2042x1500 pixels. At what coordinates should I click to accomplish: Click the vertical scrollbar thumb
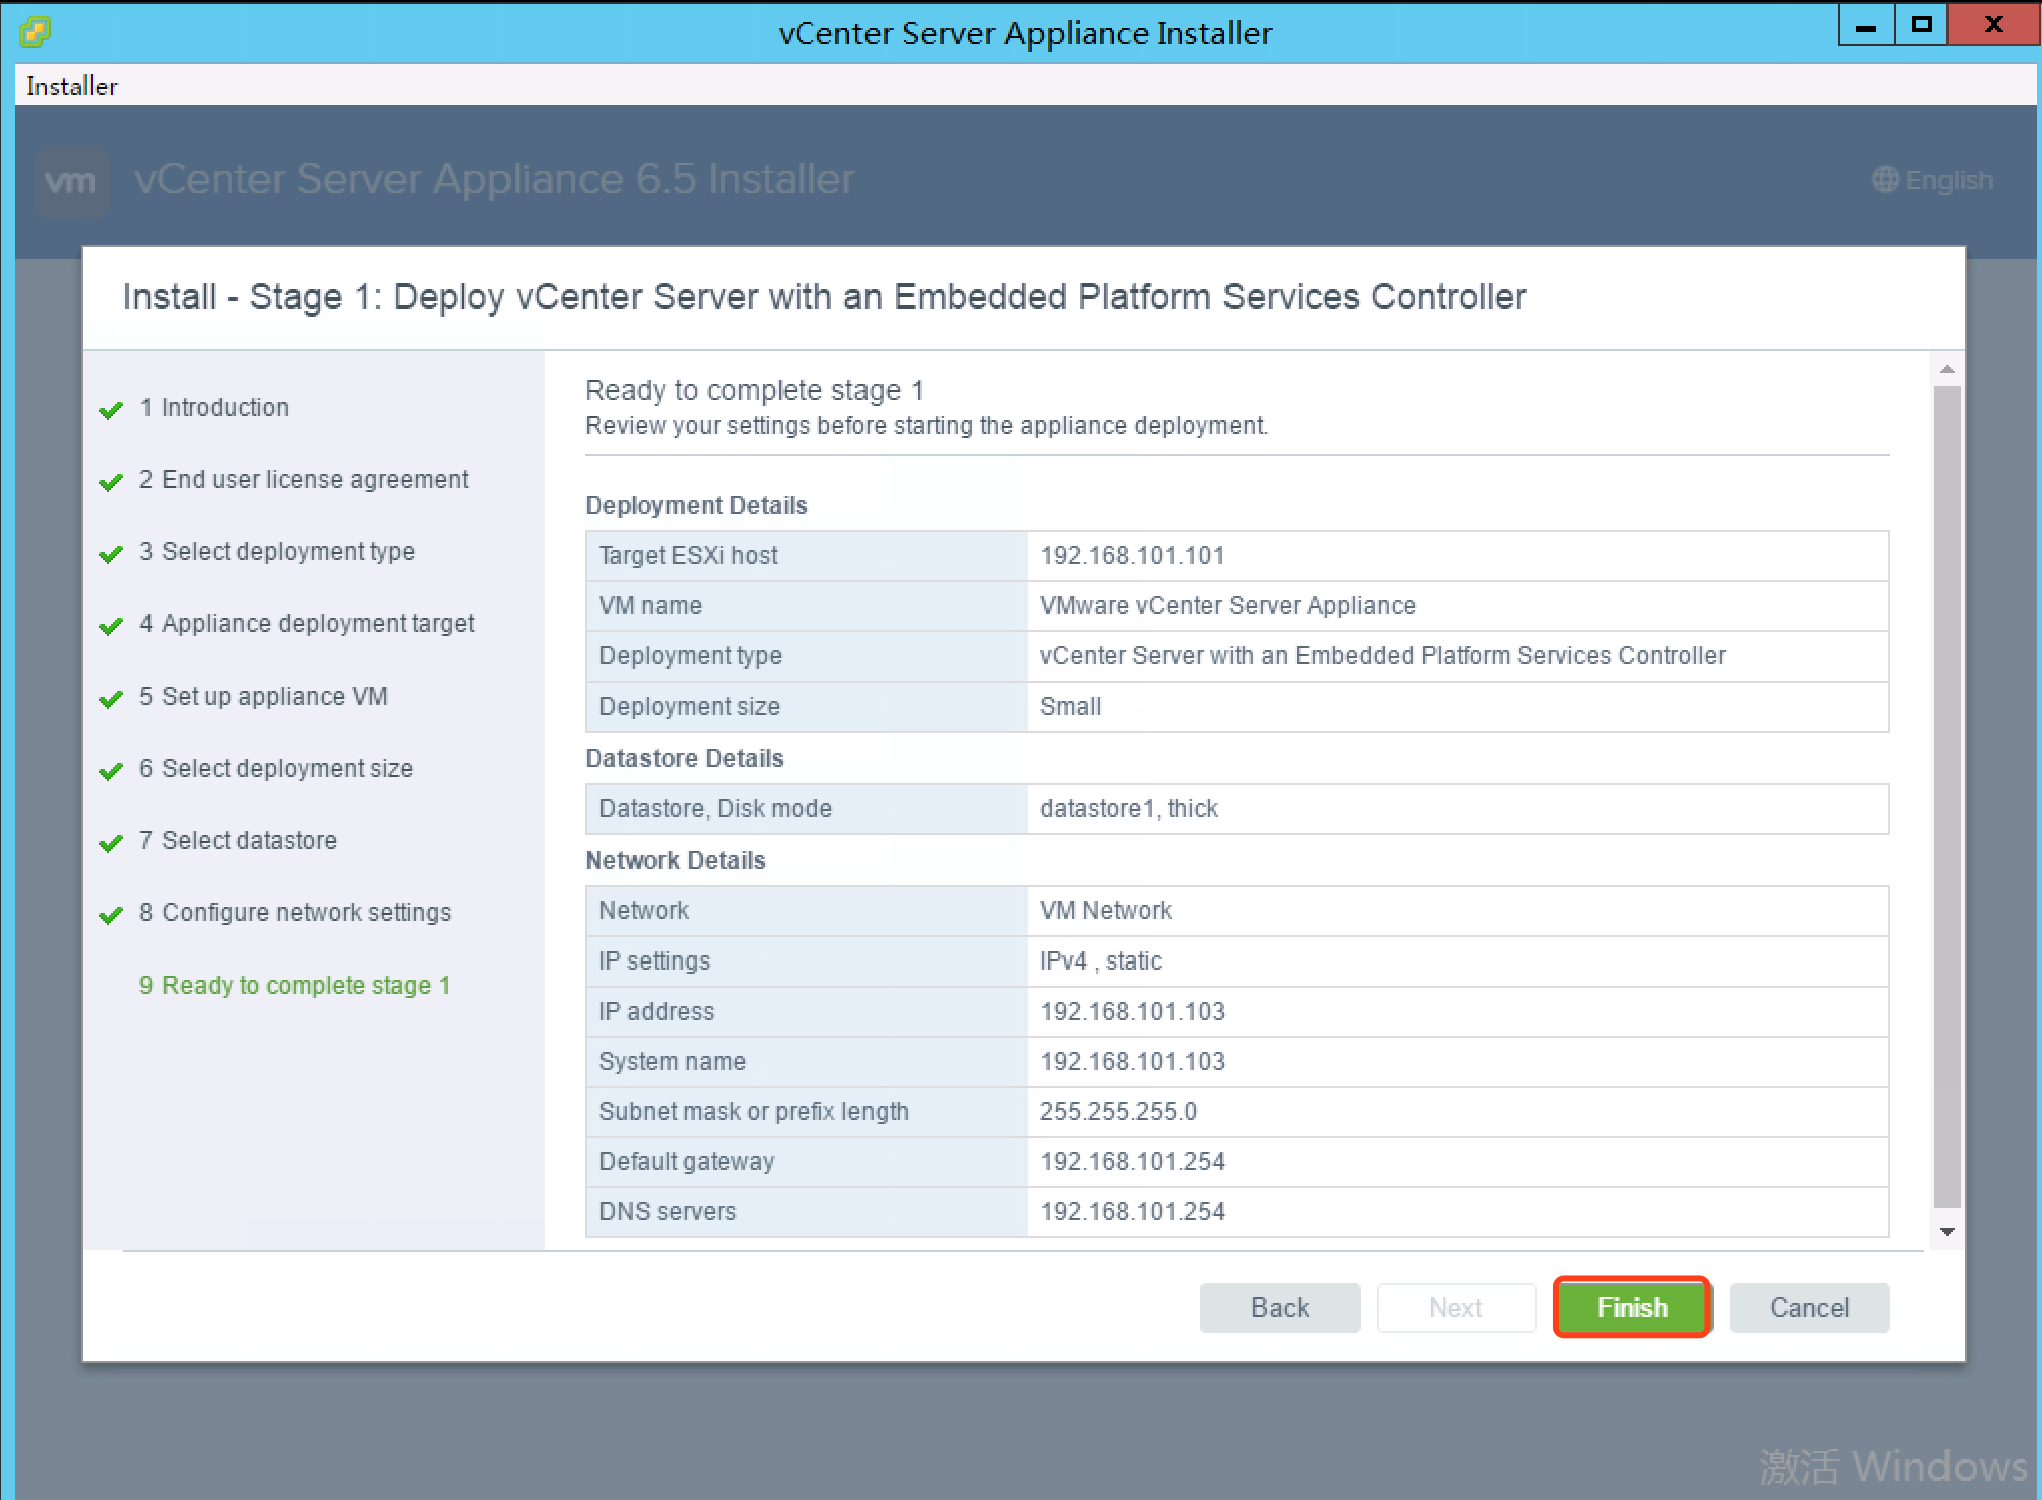[1946, 797]
